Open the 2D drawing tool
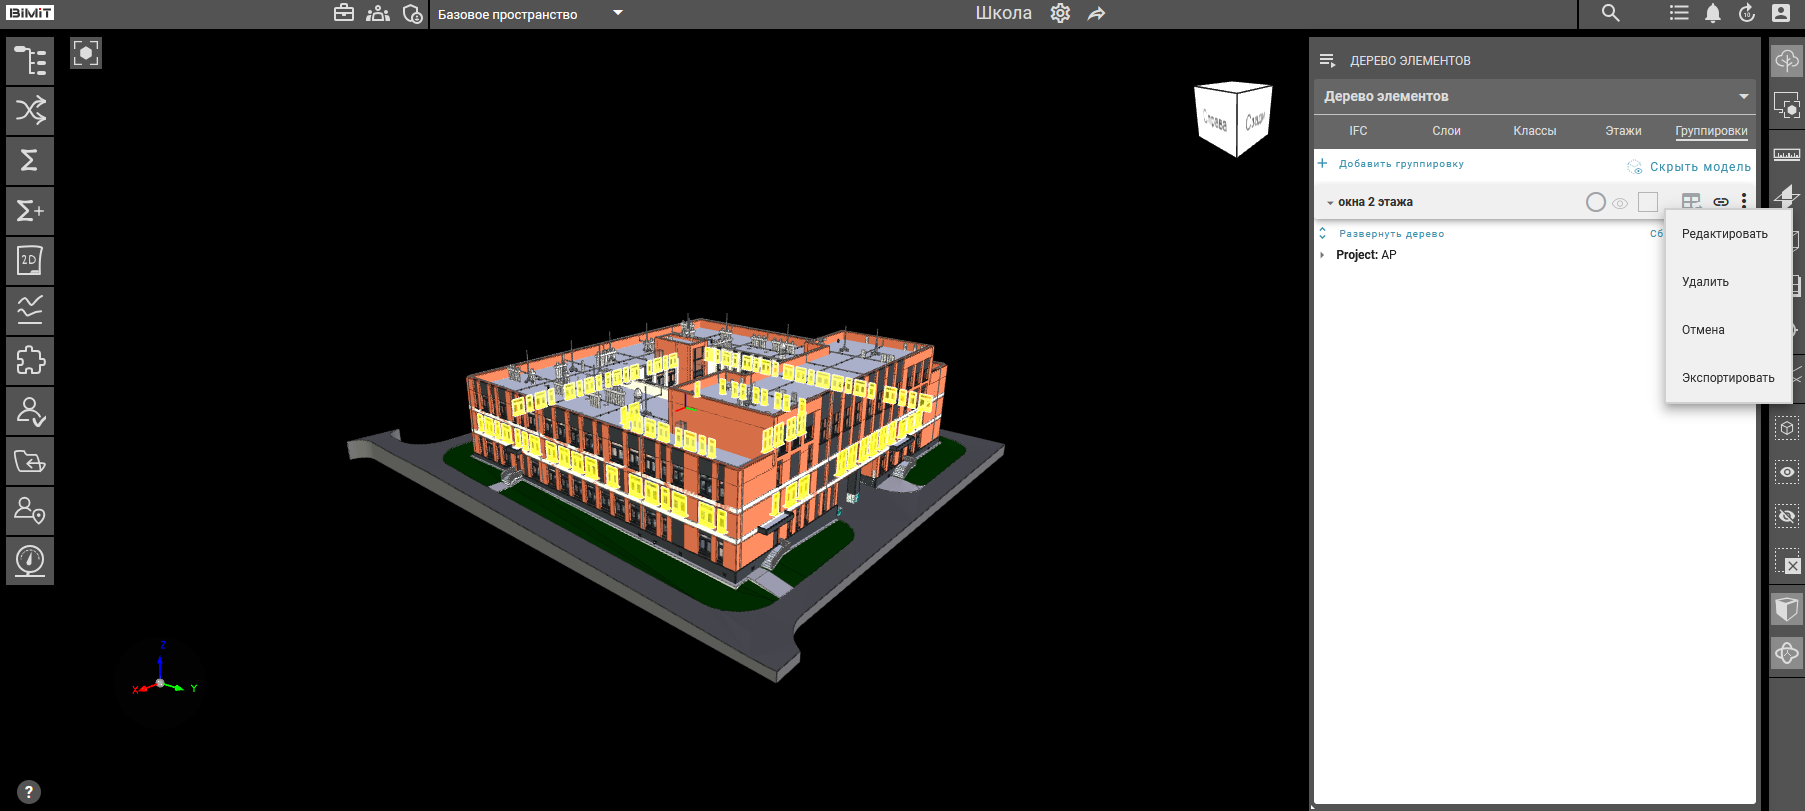Screen dimensions: 1805x811 pyautogui.click(x=30, y=260)
